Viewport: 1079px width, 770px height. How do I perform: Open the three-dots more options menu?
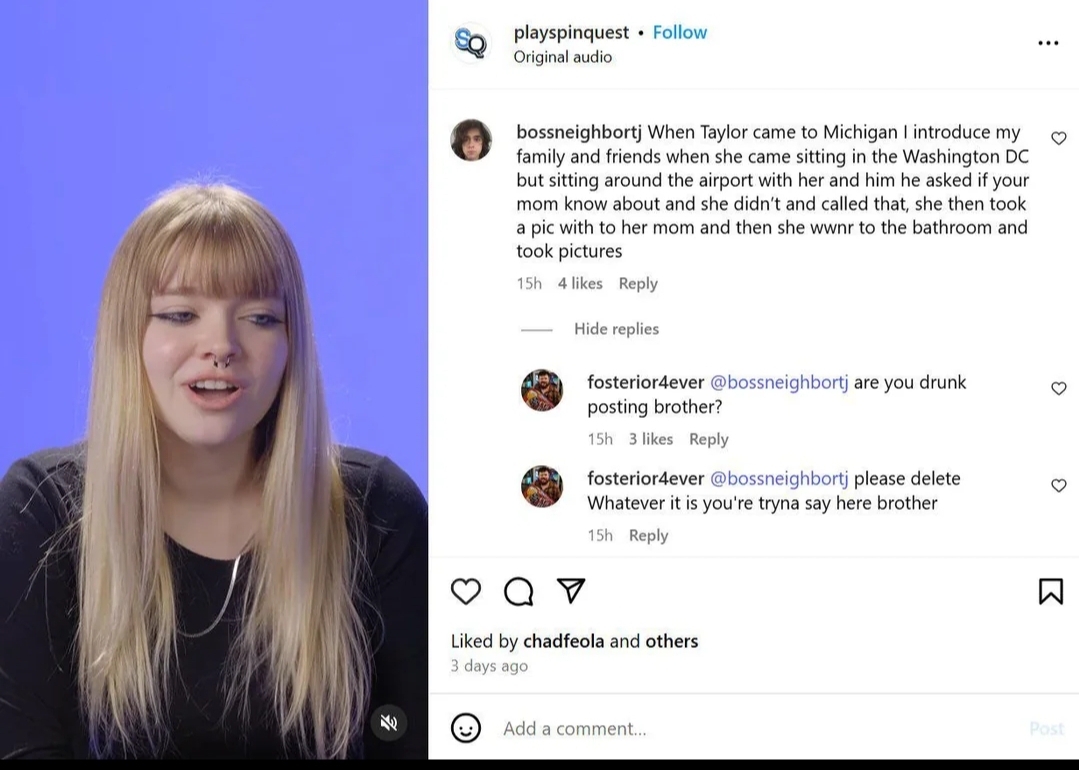click(1048, 43)
